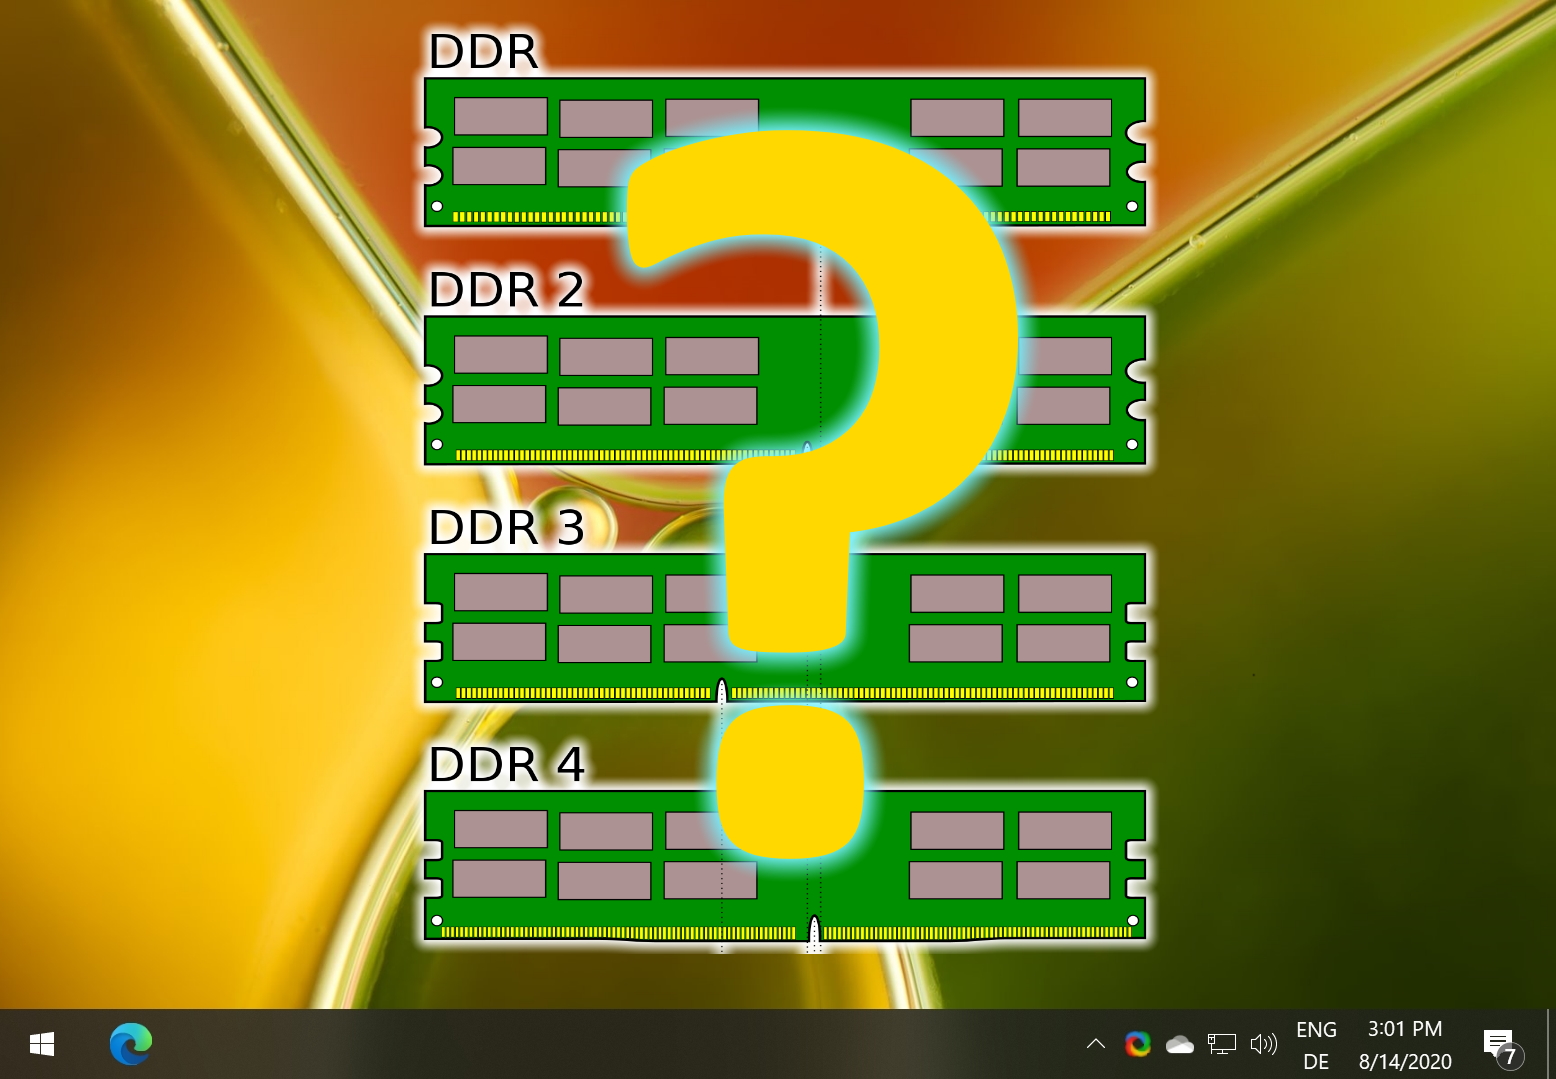Open the Start menu
Image resolution: width=1556 pixels, height=1079 pixels.
41,1044
